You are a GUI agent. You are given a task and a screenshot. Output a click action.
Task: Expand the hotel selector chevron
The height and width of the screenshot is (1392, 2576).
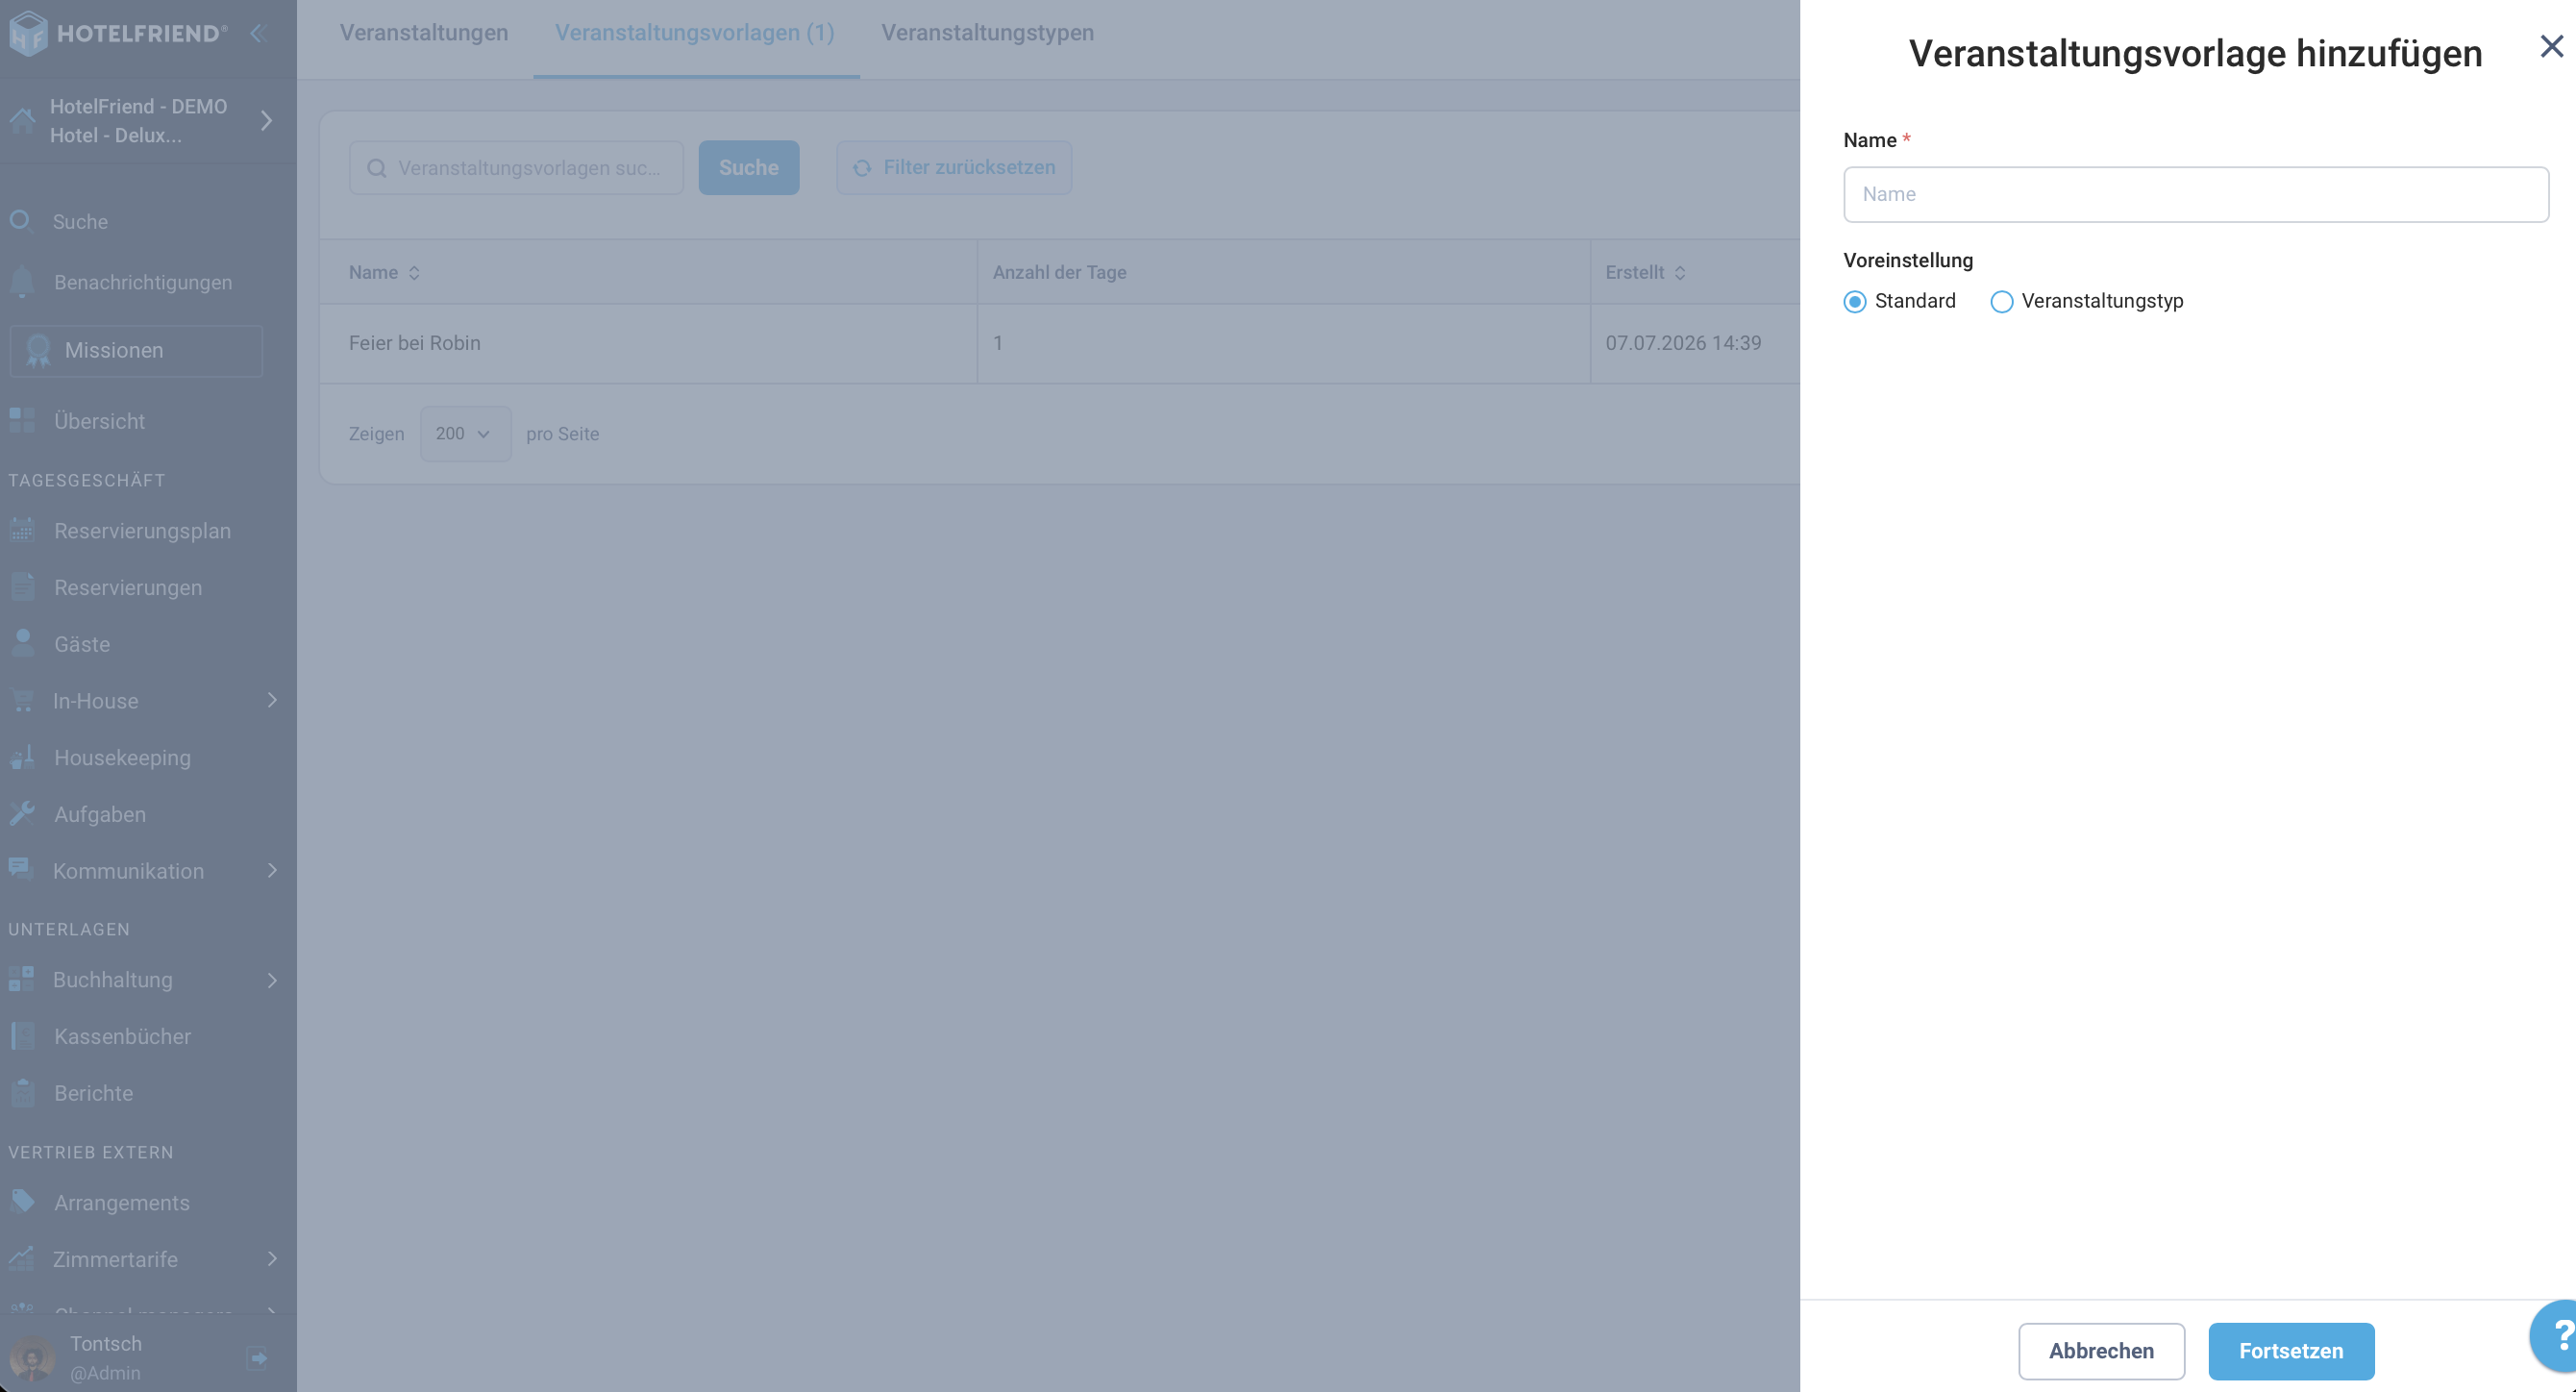coord(266,121)
